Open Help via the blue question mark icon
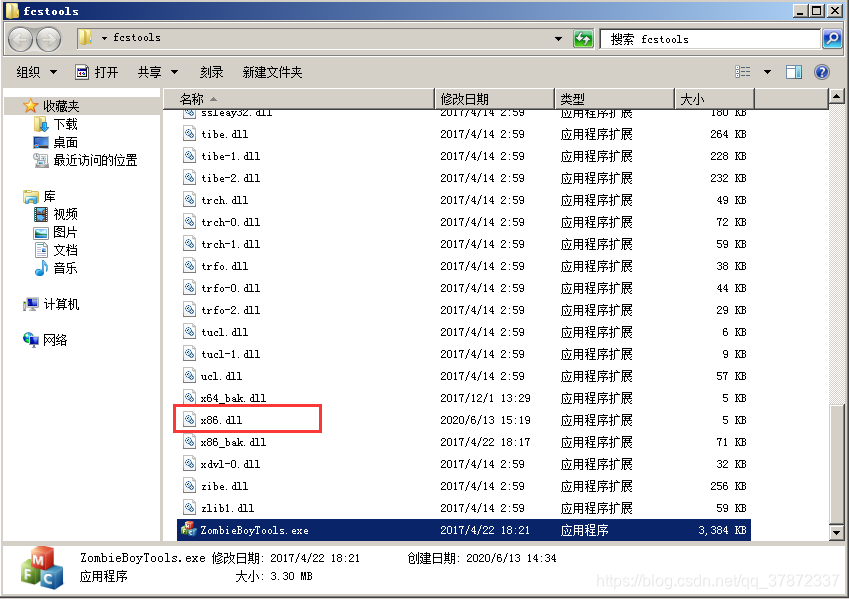 point(823,71)
